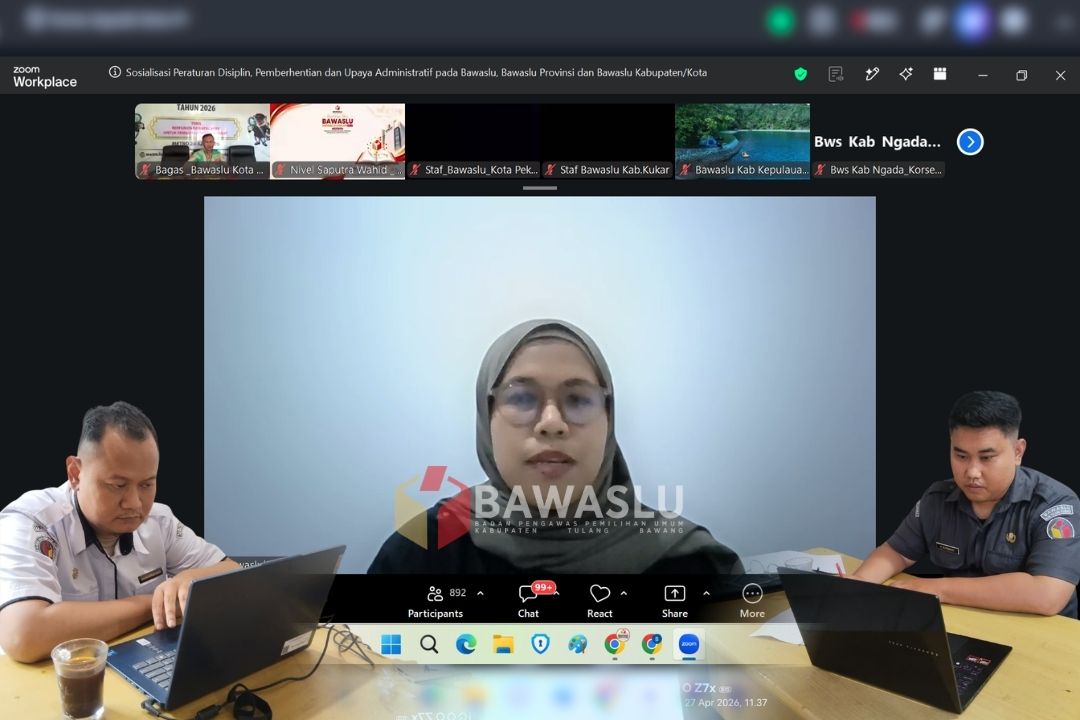This screenshot has width=1080, height=720.
Task: Select the Nivel Saputra Wahid thumbnail
Action: [338, 141]
